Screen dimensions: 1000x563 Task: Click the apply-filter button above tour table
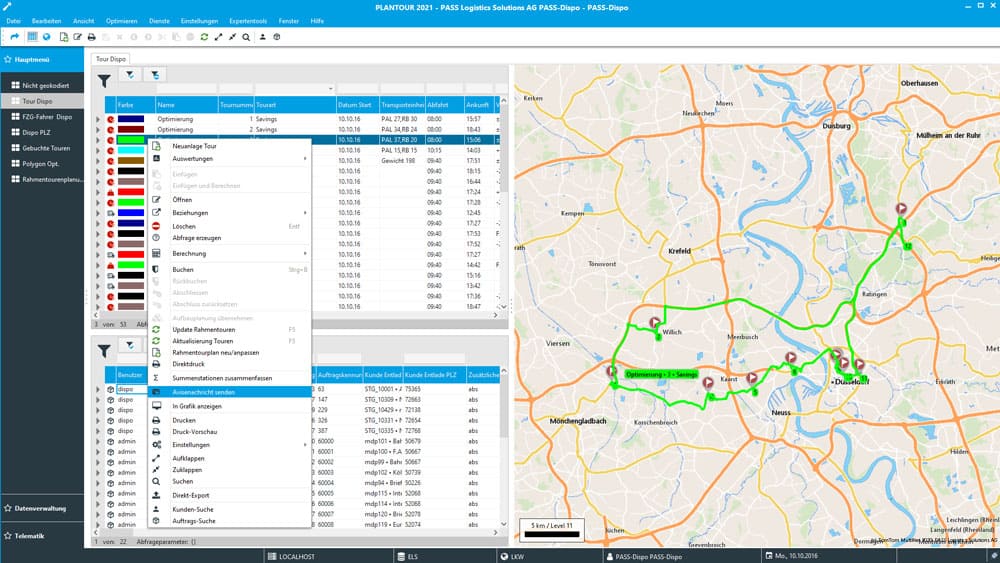[129, 75]
